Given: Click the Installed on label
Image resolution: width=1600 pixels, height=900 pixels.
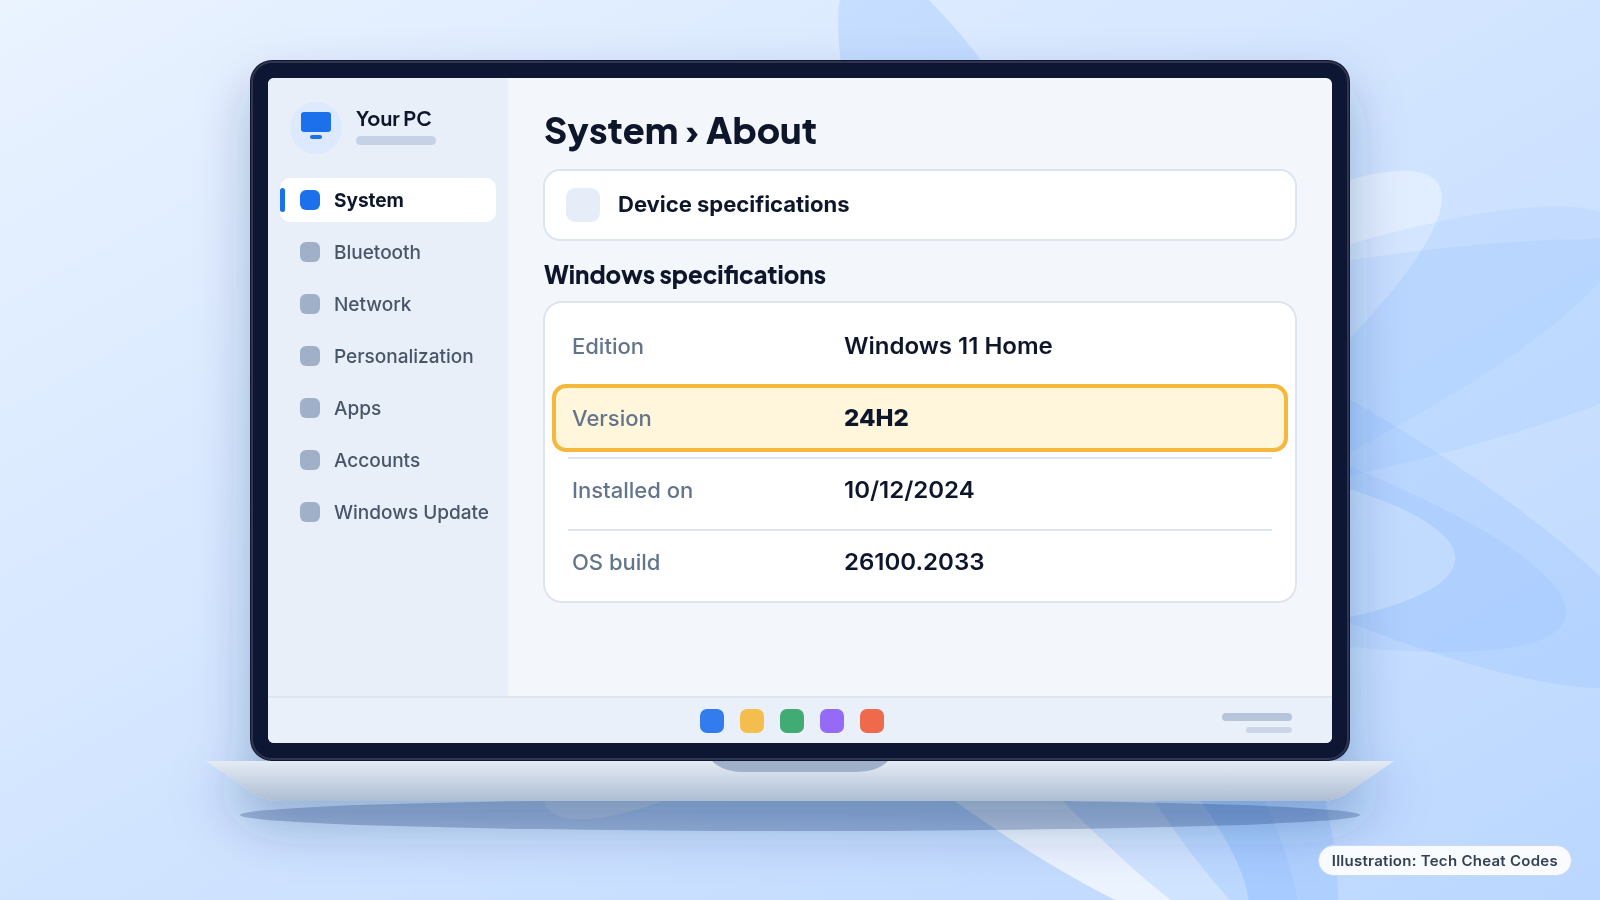Looking at the screenshot, I should coord(632,490).
